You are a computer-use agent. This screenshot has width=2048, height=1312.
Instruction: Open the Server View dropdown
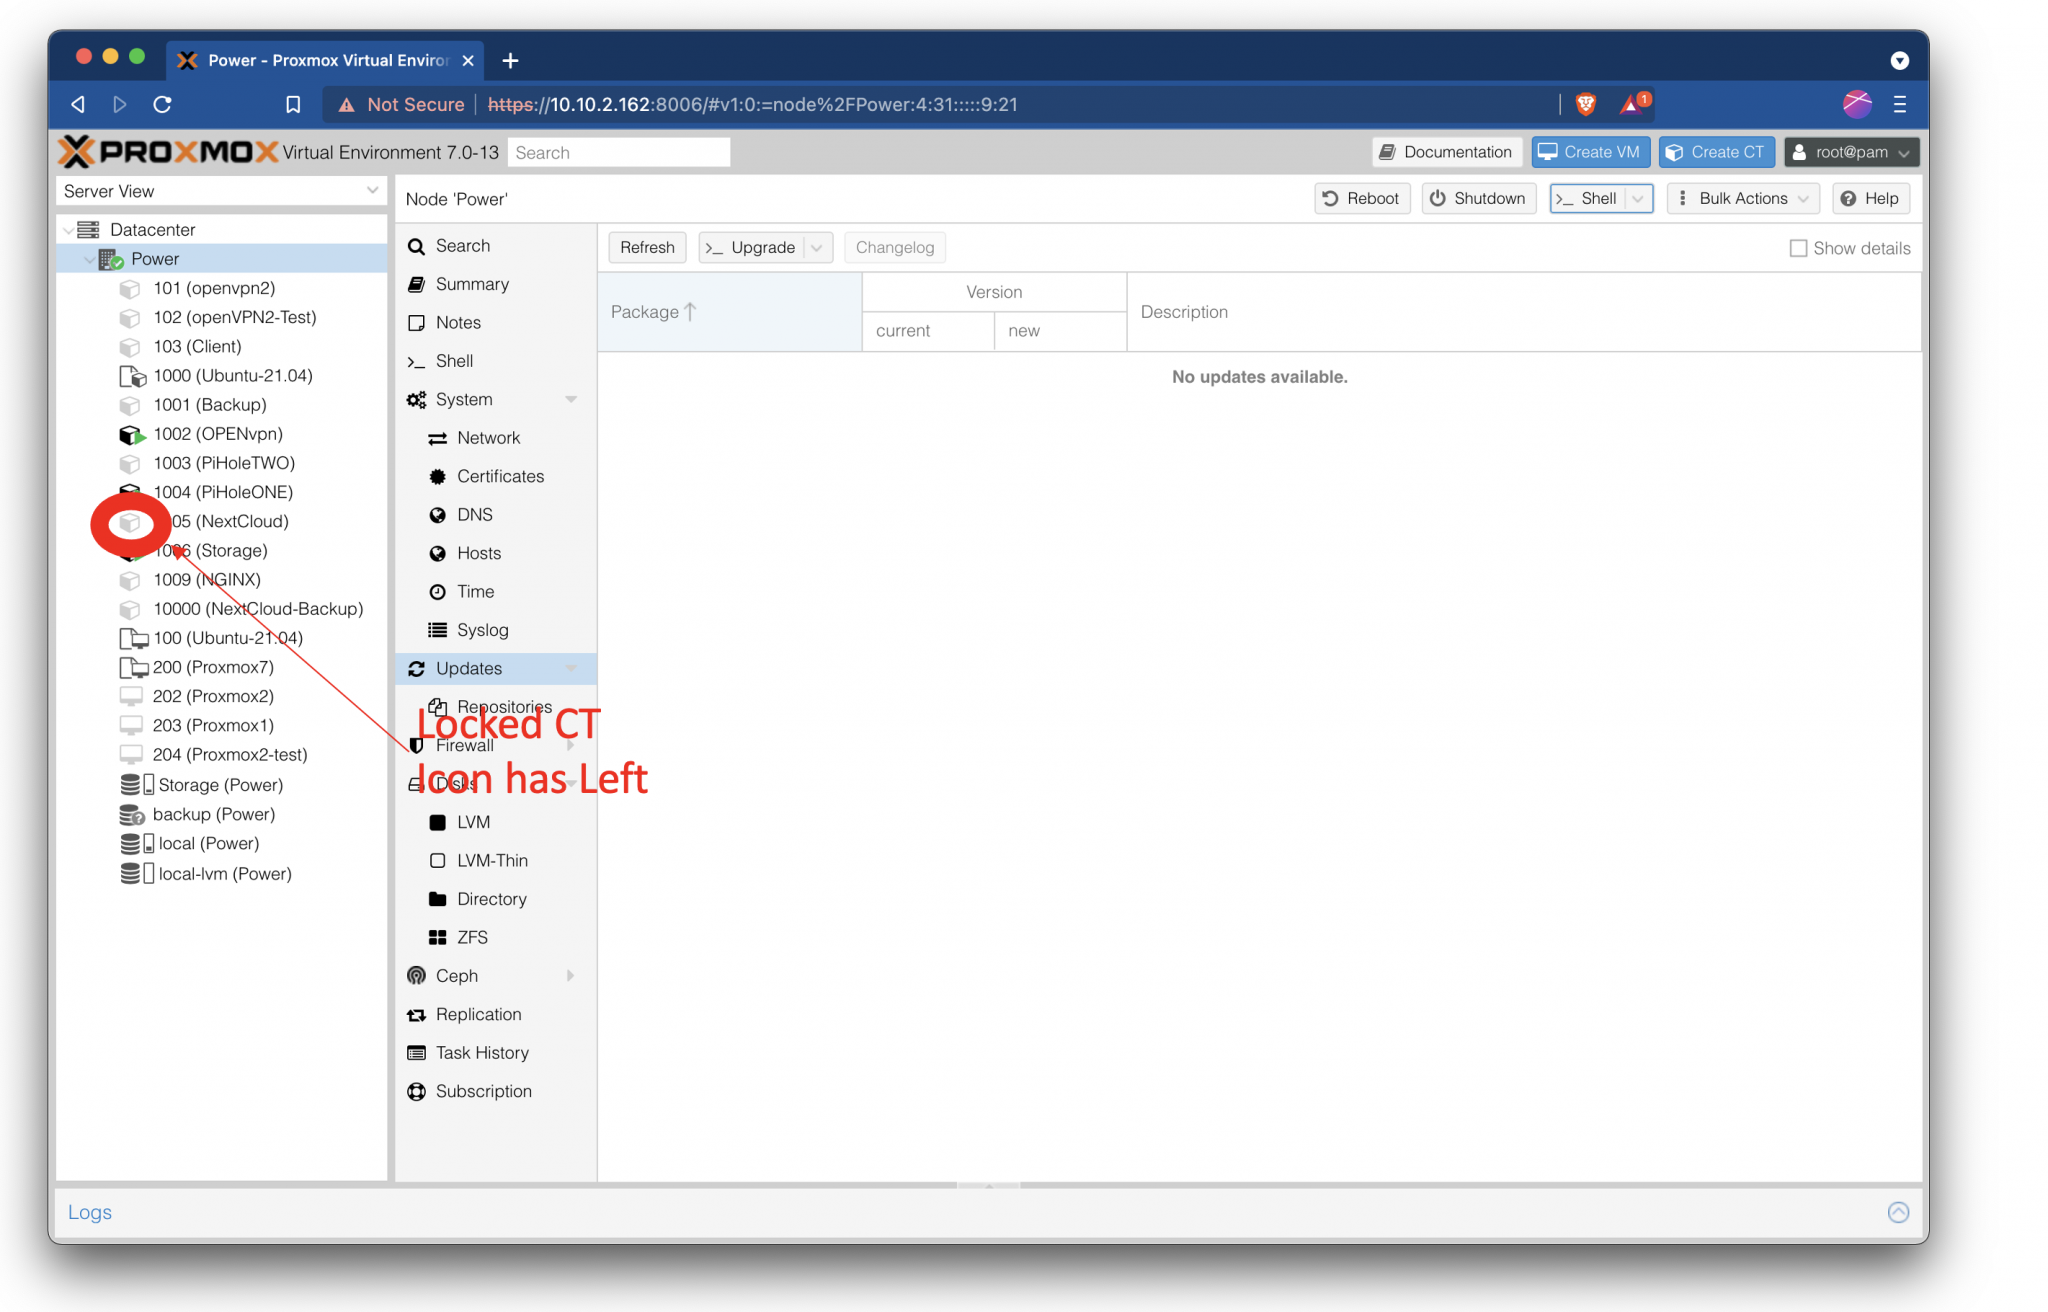[x=371, y=190]
